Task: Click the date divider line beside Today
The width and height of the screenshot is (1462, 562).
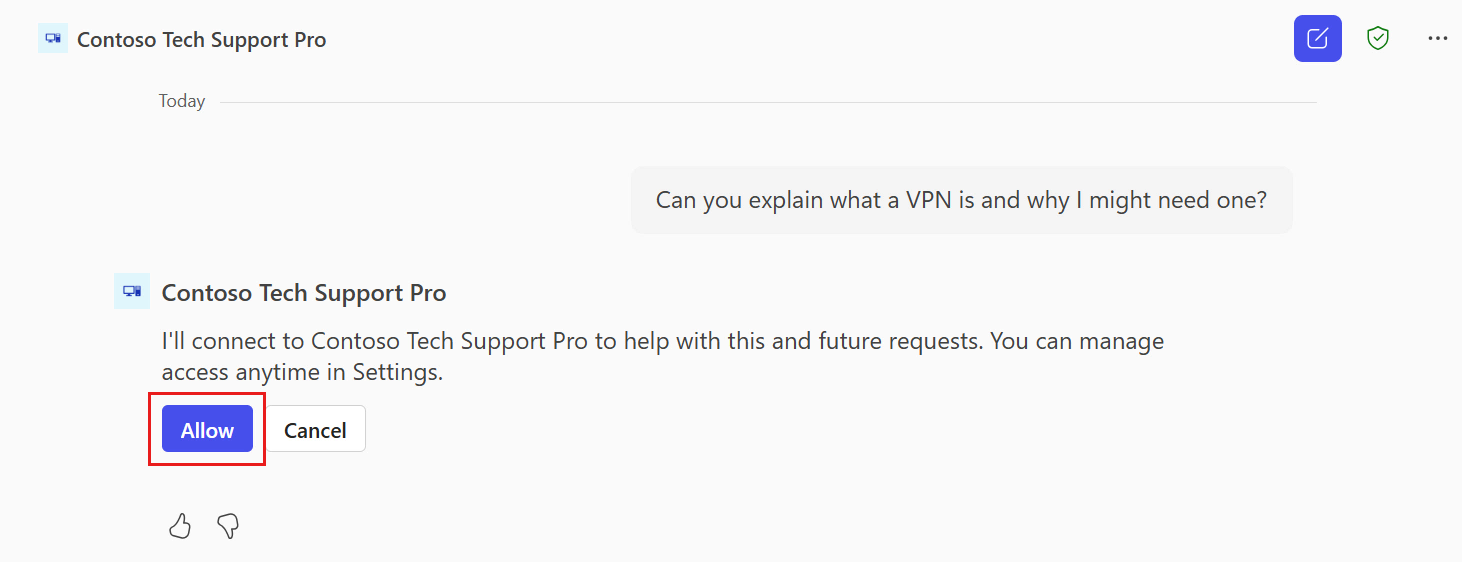Action: click(x=768, y=102)
